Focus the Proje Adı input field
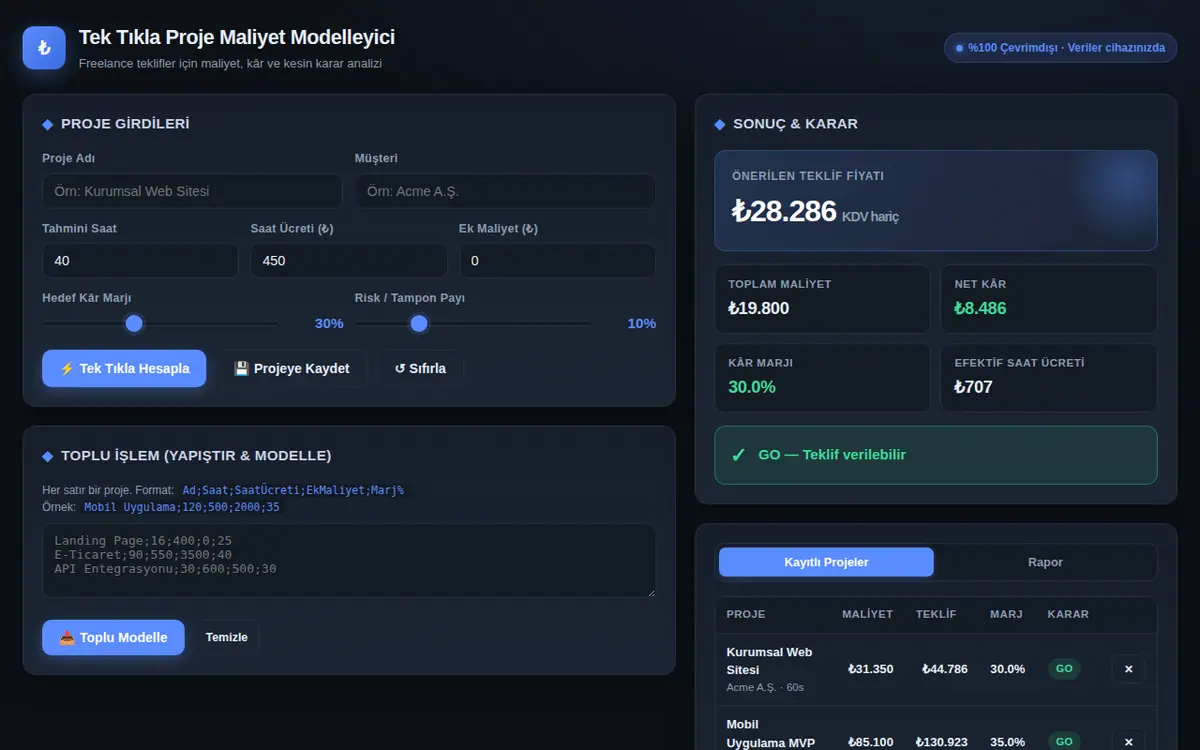The width and height of the screenshot is (1200, 750). coord(192,191)
